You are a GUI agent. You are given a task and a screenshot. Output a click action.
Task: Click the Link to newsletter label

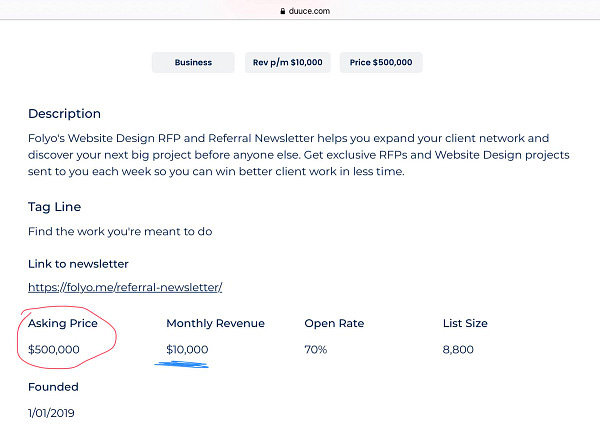[78, 264]
